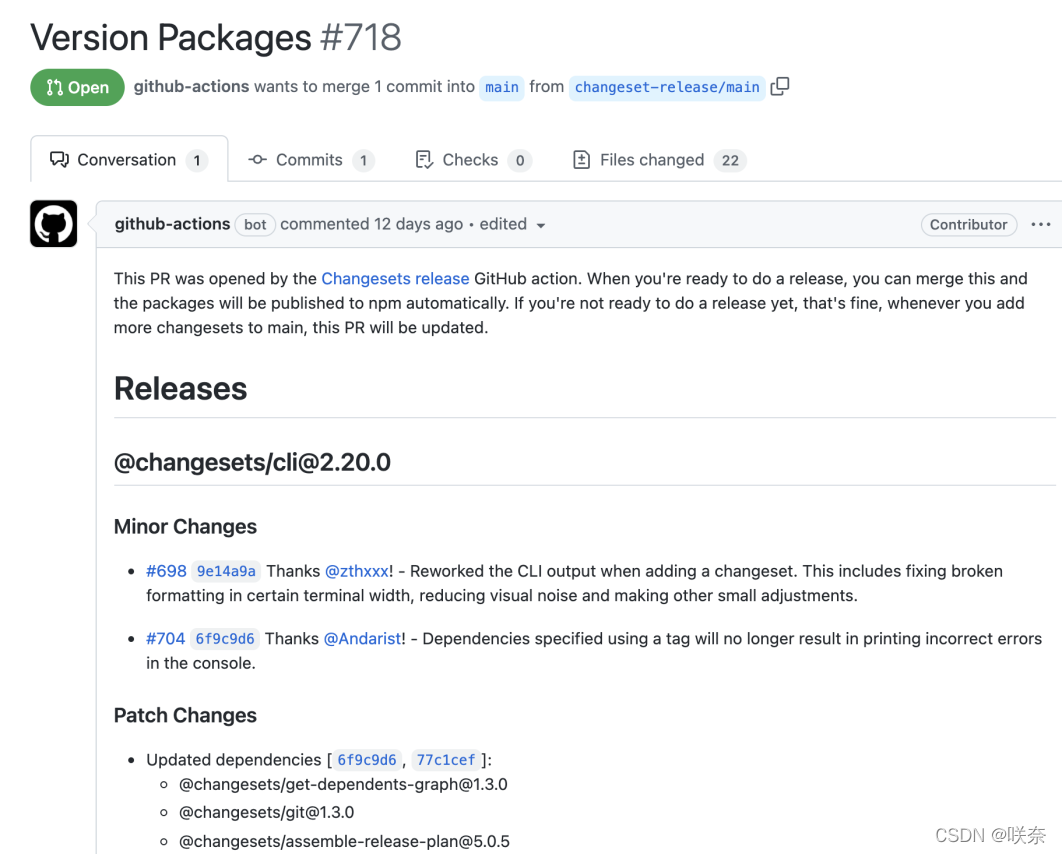Visit @zthxxx user profile link
Viewport: 1062px width, 854px height.
point(357,571)
